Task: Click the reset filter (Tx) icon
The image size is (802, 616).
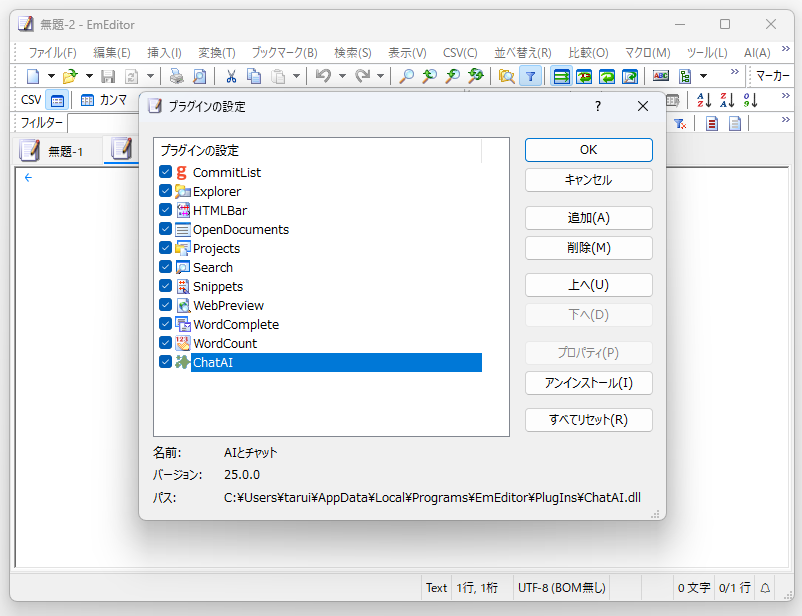Action: 679,122
